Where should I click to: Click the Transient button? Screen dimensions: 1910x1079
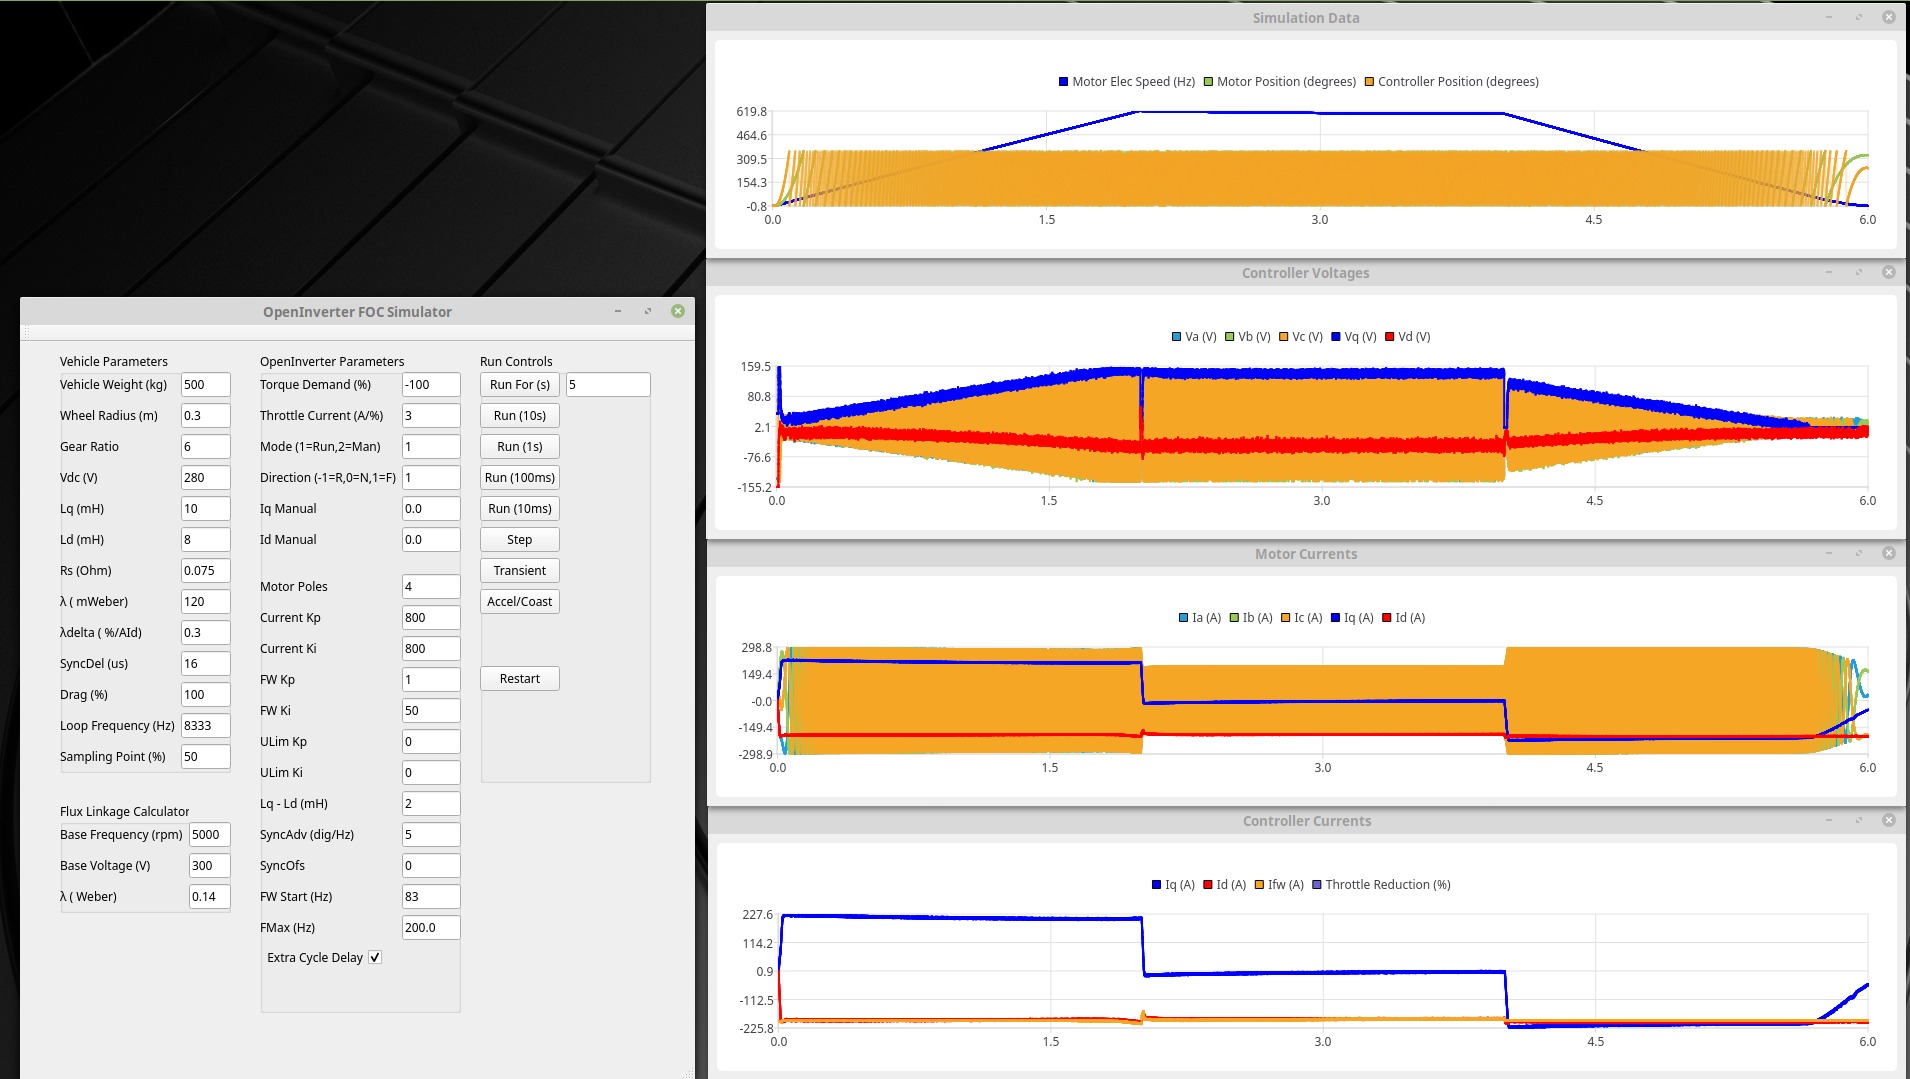(519, 571)
